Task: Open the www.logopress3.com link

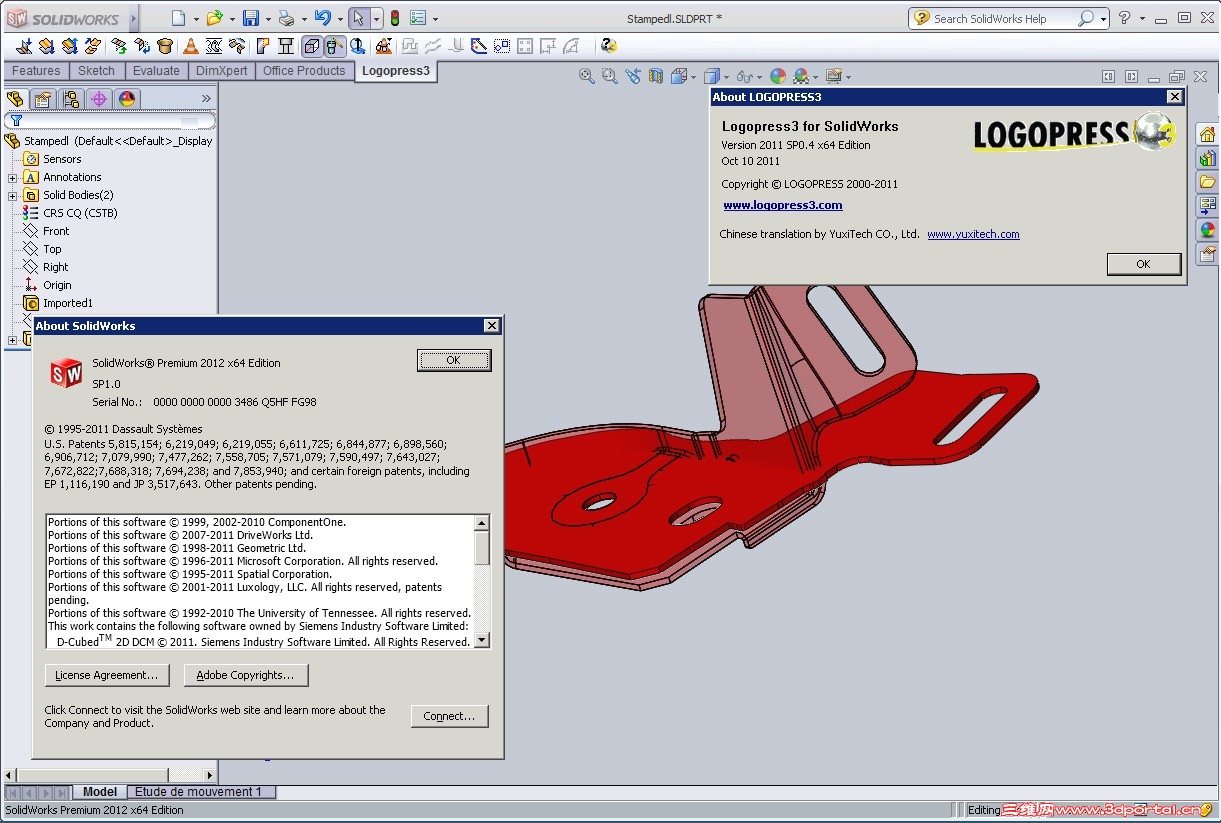Action: pyautogui.click(x=783, y=205)
